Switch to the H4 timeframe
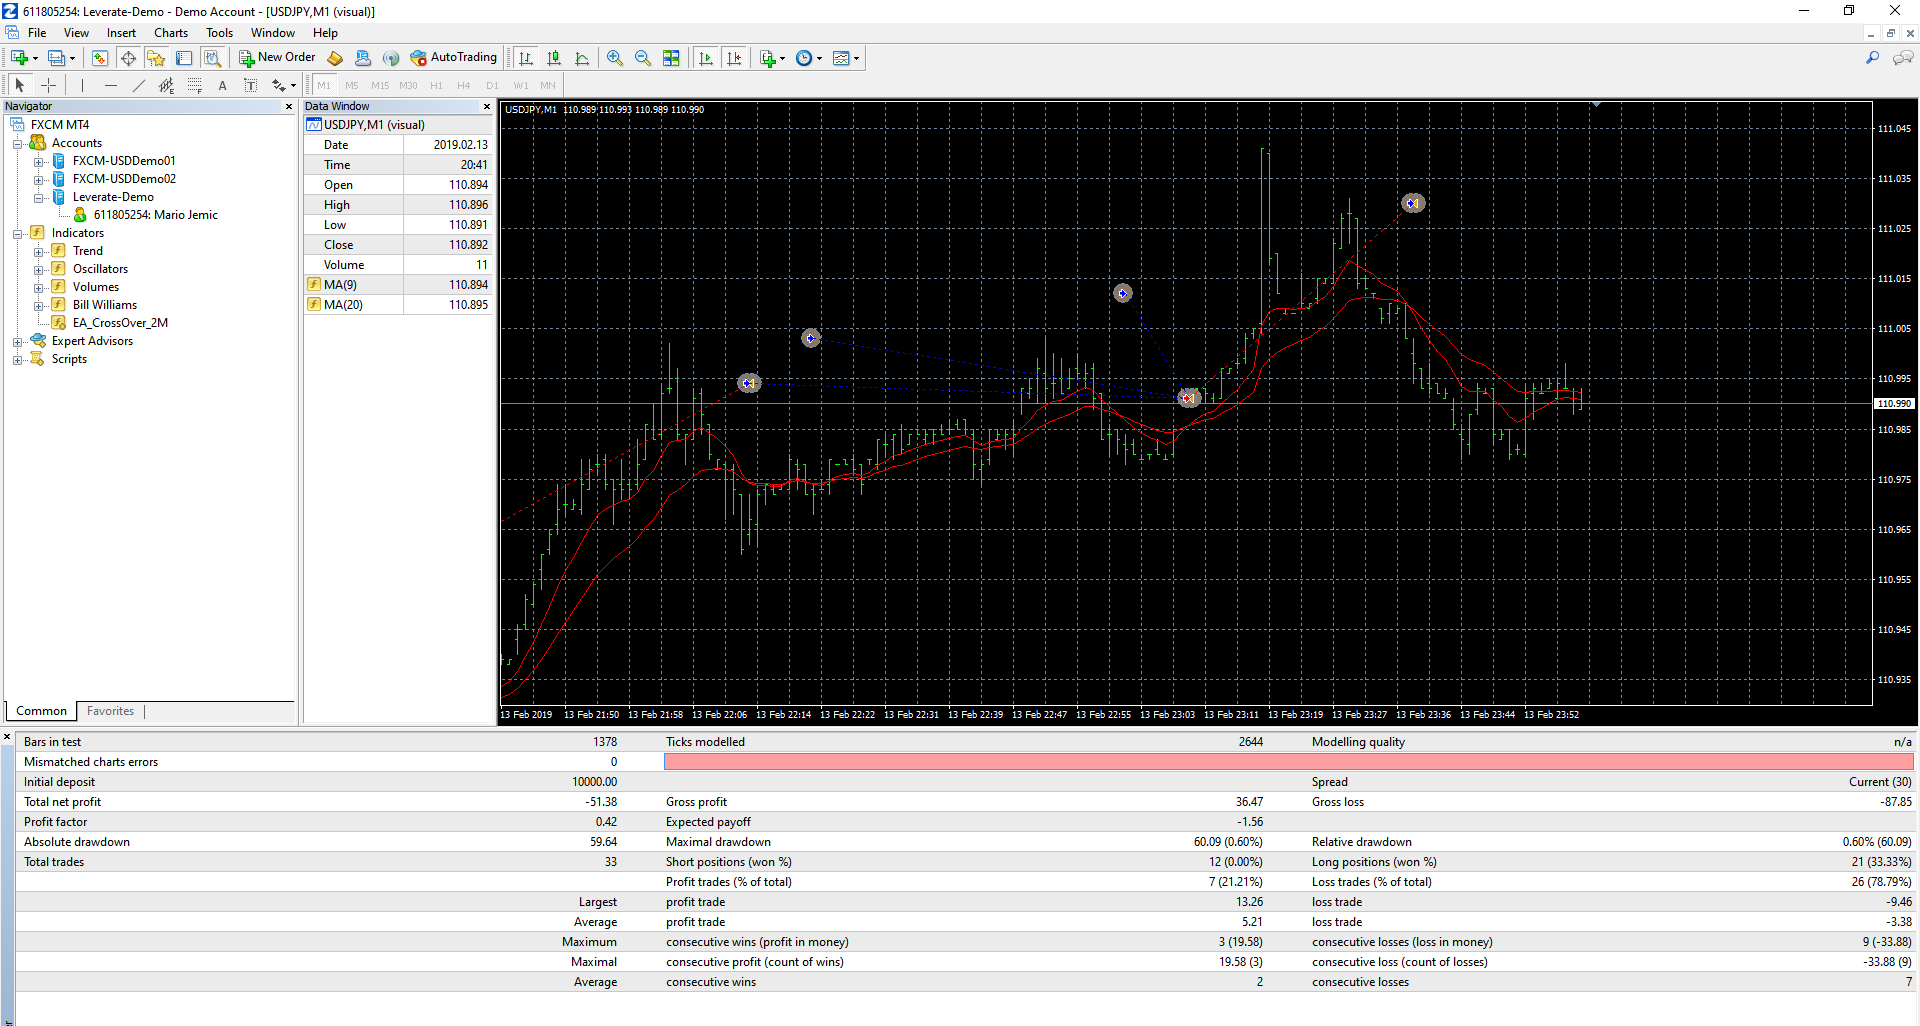Screen dimensions: 1920x1026 coord(463,85)
